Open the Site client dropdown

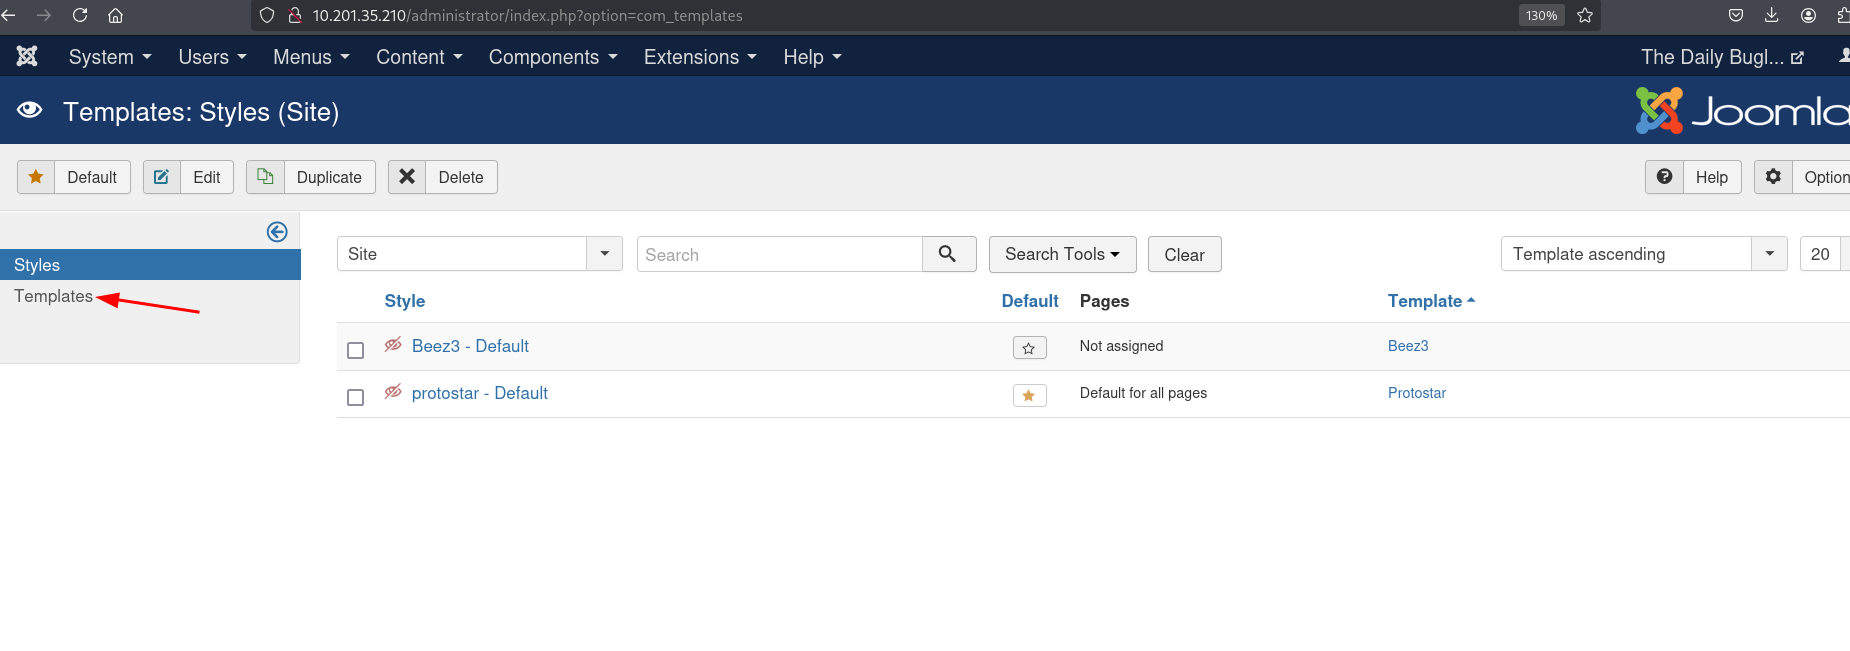[479, 254]
